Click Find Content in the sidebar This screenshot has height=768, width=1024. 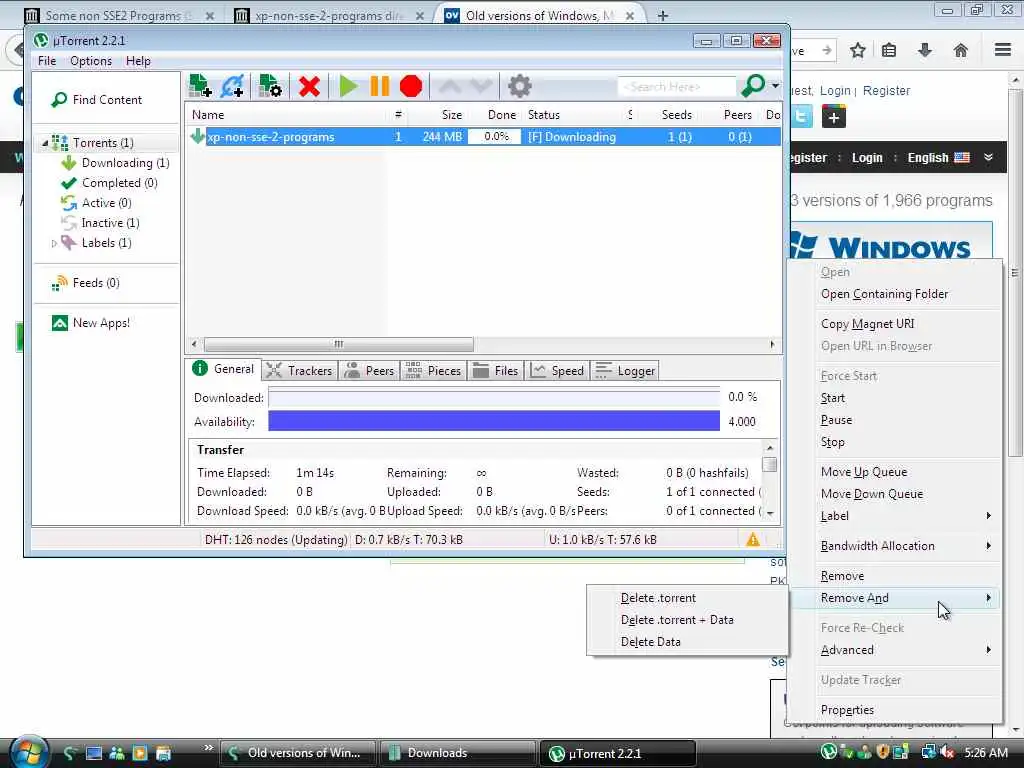(96, 99)
